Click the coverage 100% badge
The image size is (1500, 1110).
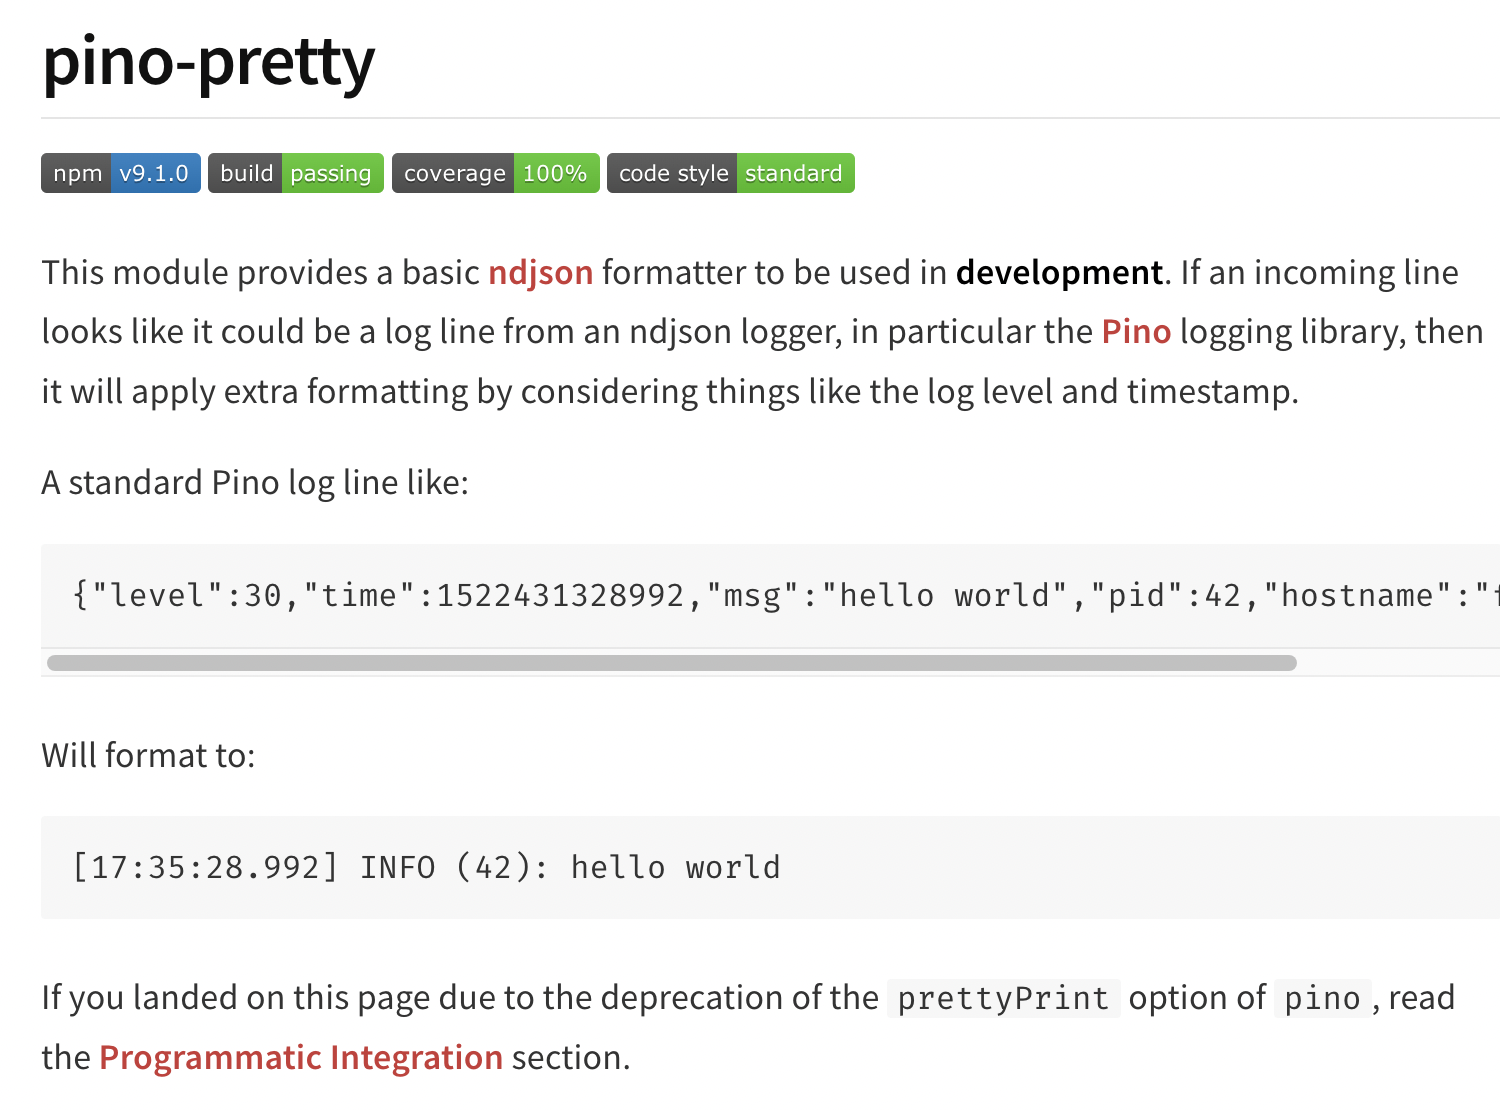point(494,172)
